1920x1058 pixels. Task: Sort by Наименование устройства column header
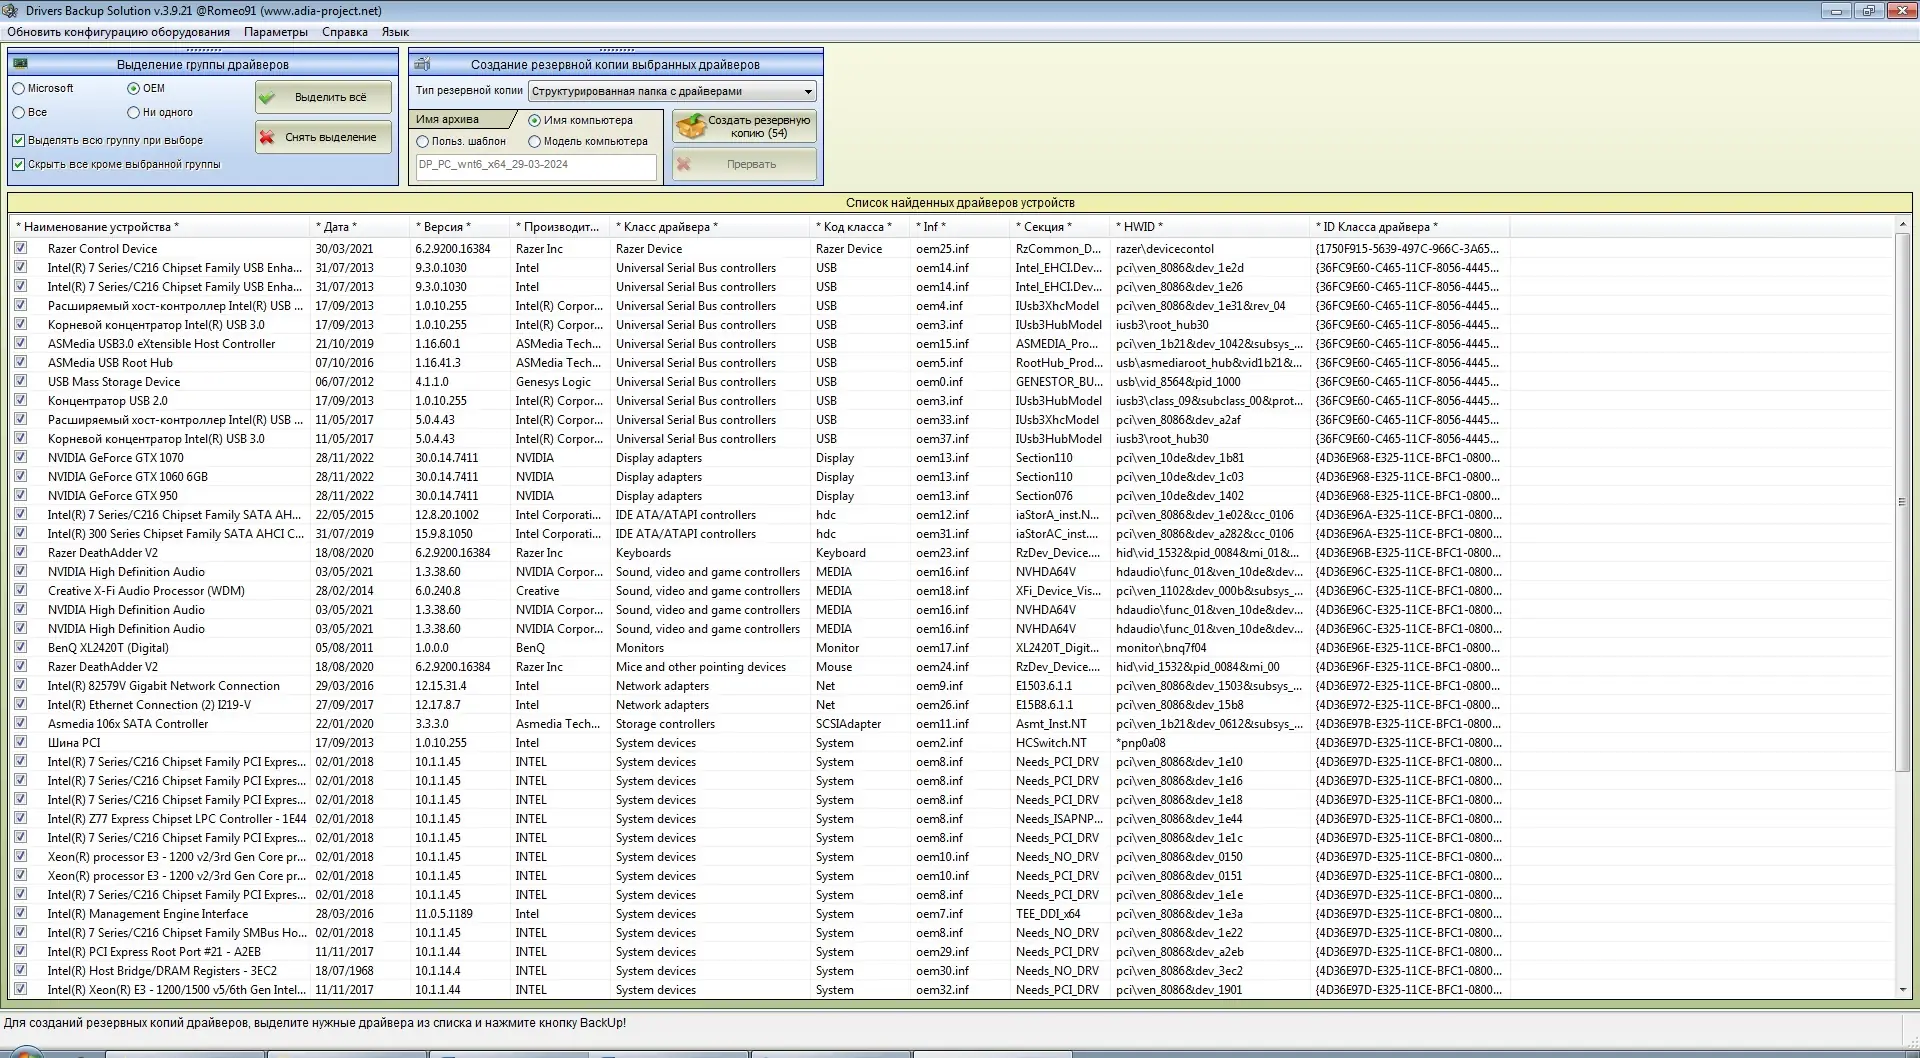pos(160,227)
